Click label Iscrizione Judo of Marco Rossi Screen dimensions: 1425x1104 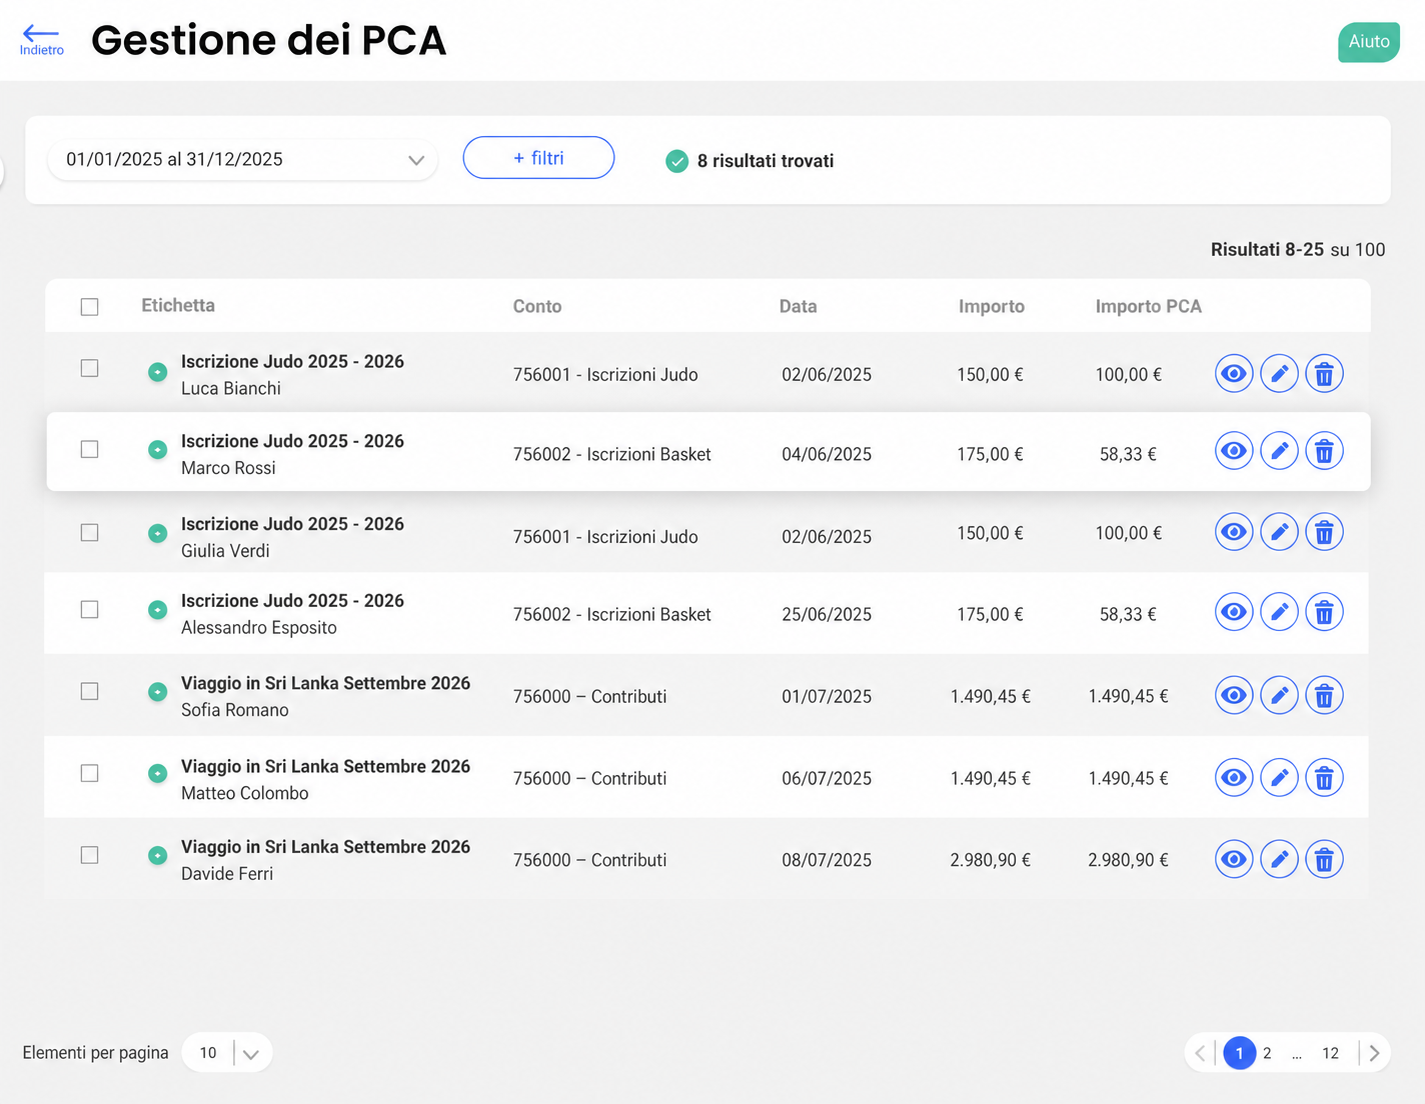[292, 441]
